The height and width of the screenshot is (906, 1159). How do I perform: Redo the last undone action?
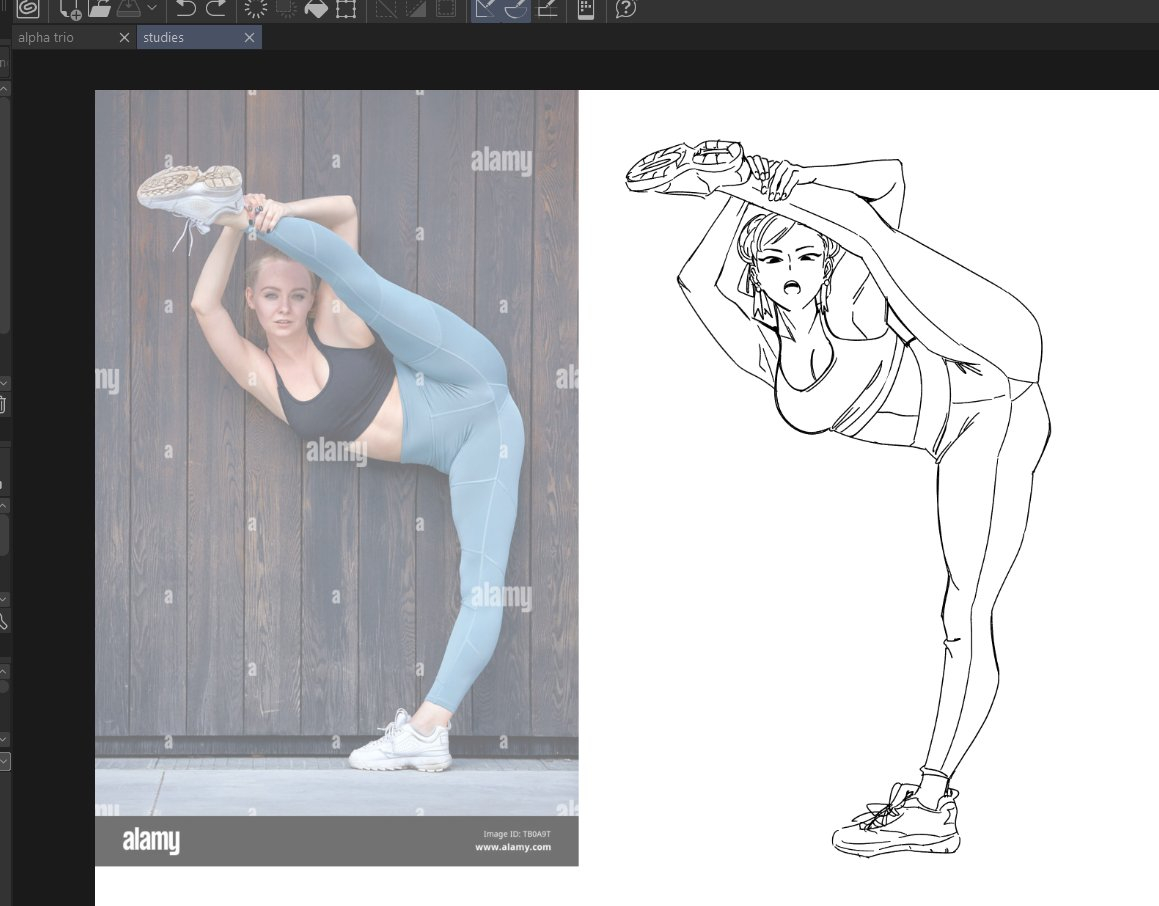[x=215, y=9]
